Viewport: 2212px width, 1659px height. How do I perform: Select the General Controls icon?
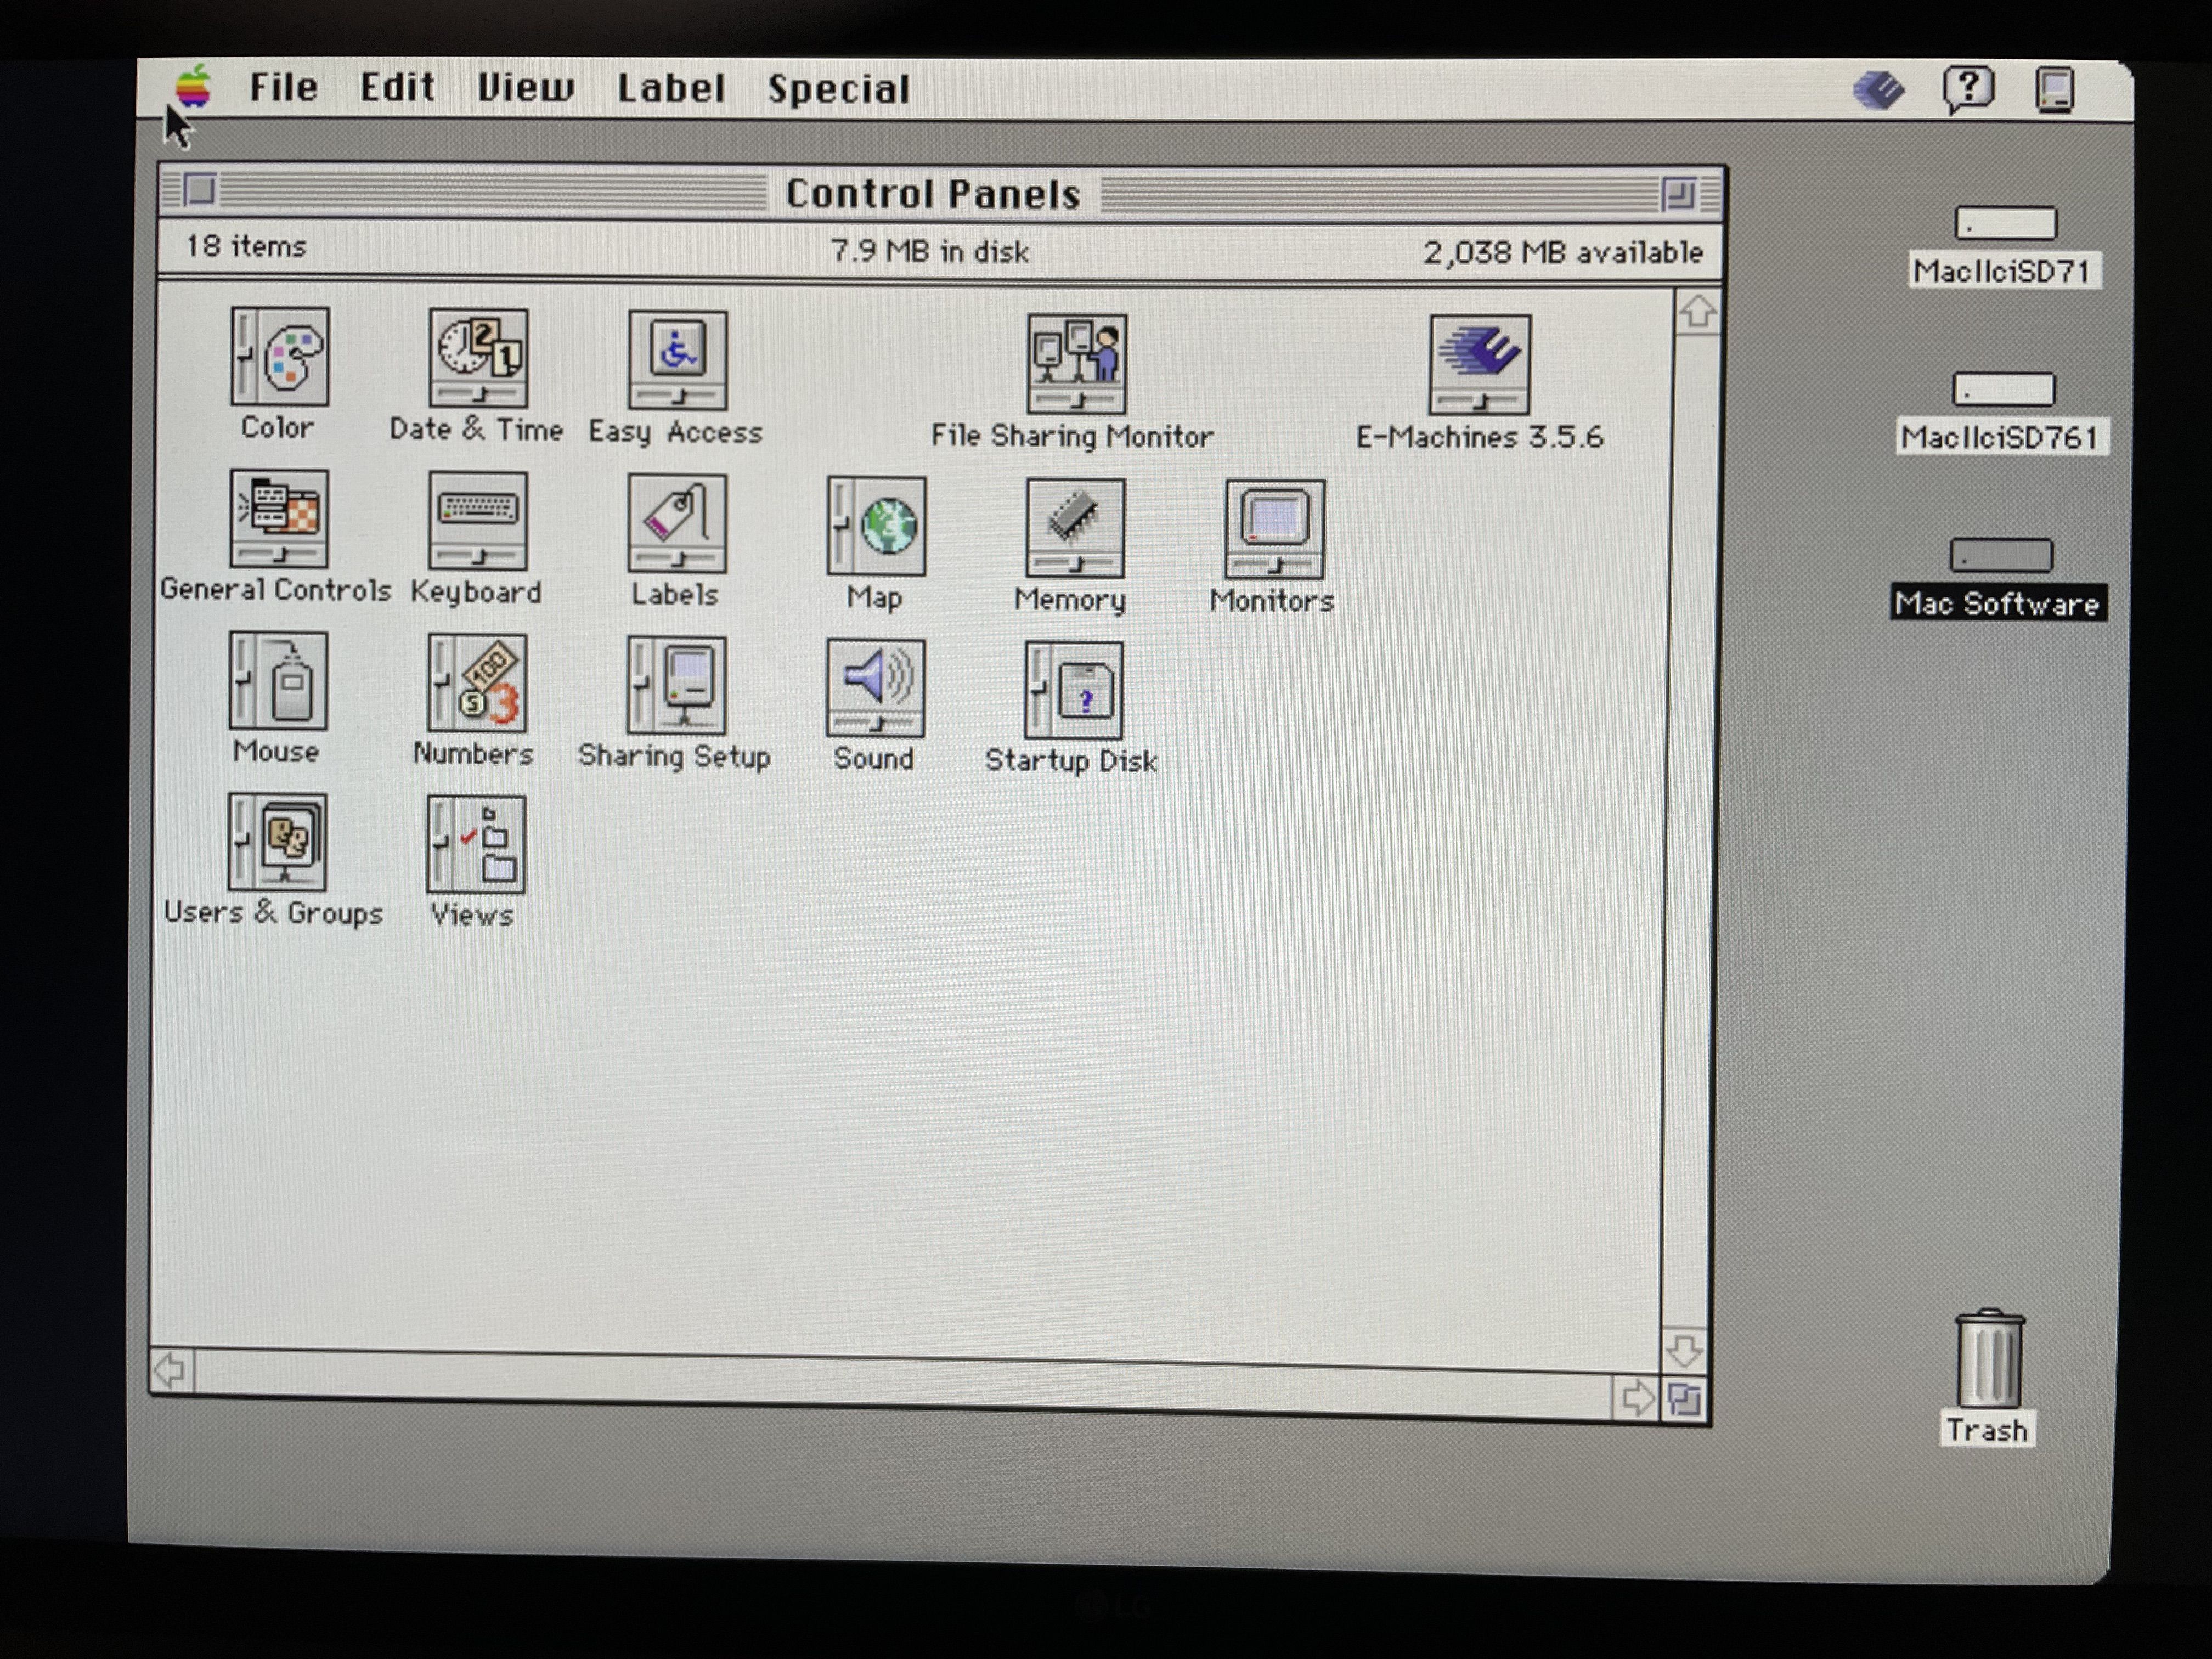[278, 518]
